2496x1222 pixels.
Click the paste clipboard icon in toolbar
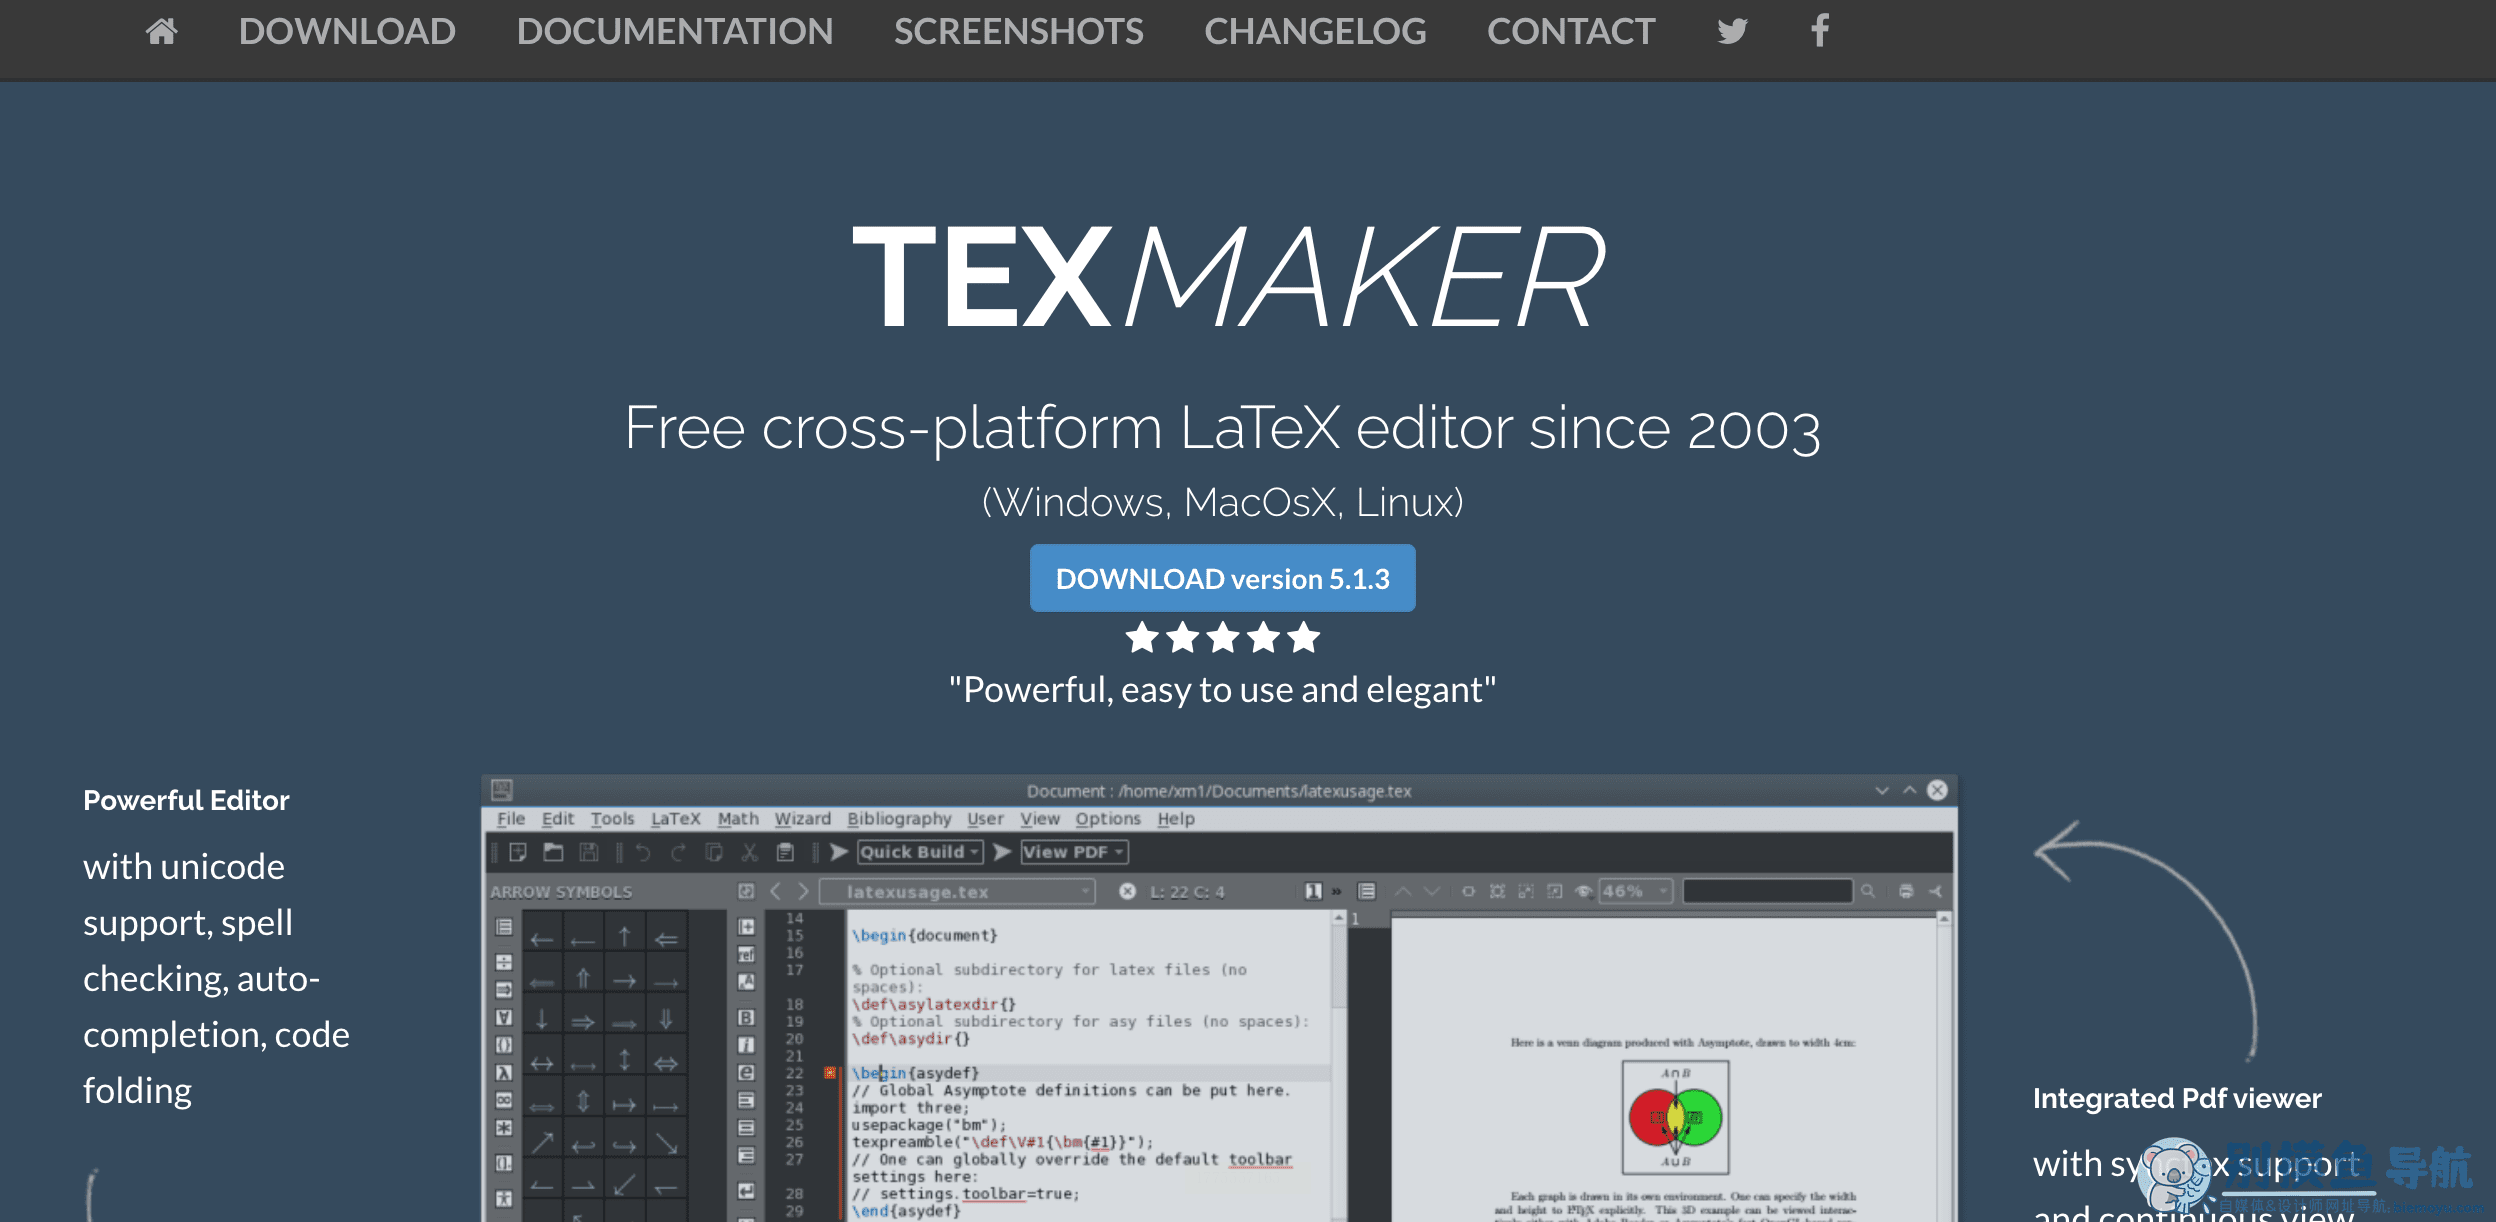point(785,852)
